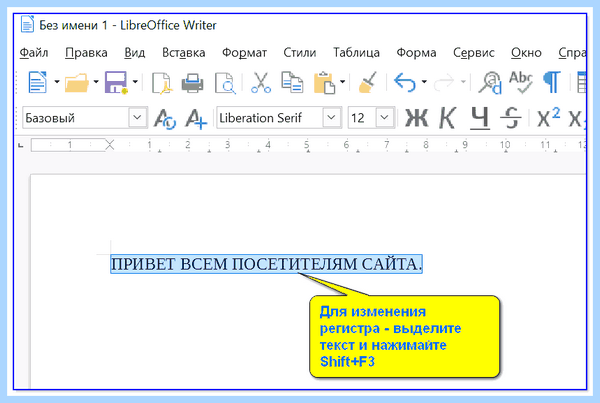
Task: Expand the font size dropdown arrow
Action: pyautogui.click(x=385, y=117)
